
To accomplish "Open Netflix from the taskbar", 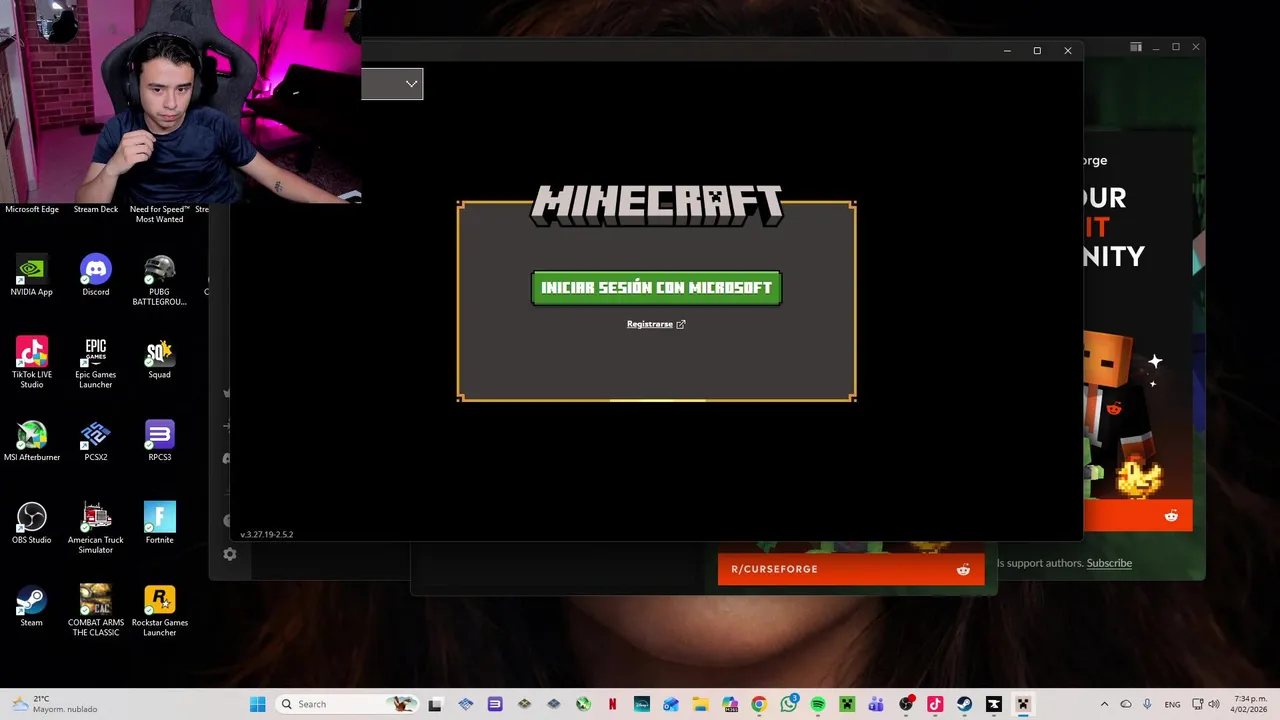I will pos(613,704).
